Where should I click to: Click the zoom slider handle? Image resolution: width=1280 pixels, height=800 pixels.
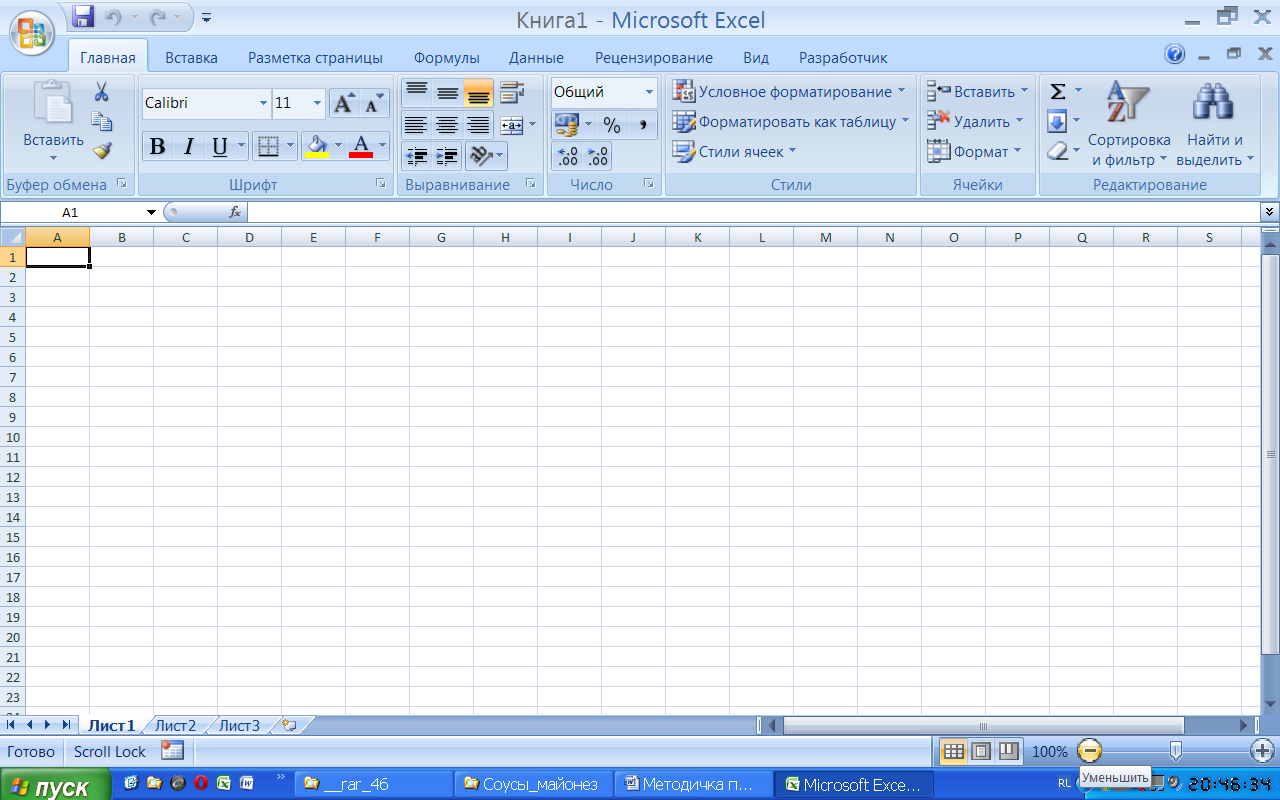point(1176,751)
